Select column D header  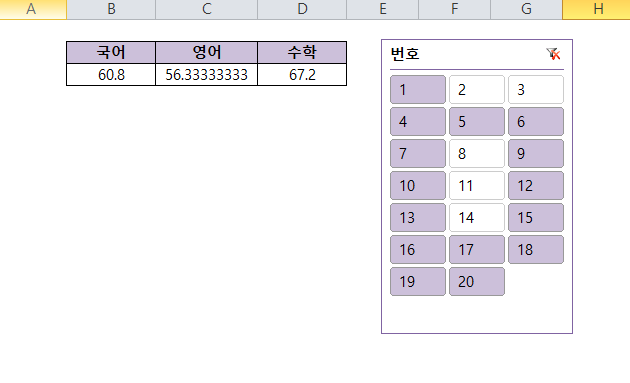tap(302, 9)
